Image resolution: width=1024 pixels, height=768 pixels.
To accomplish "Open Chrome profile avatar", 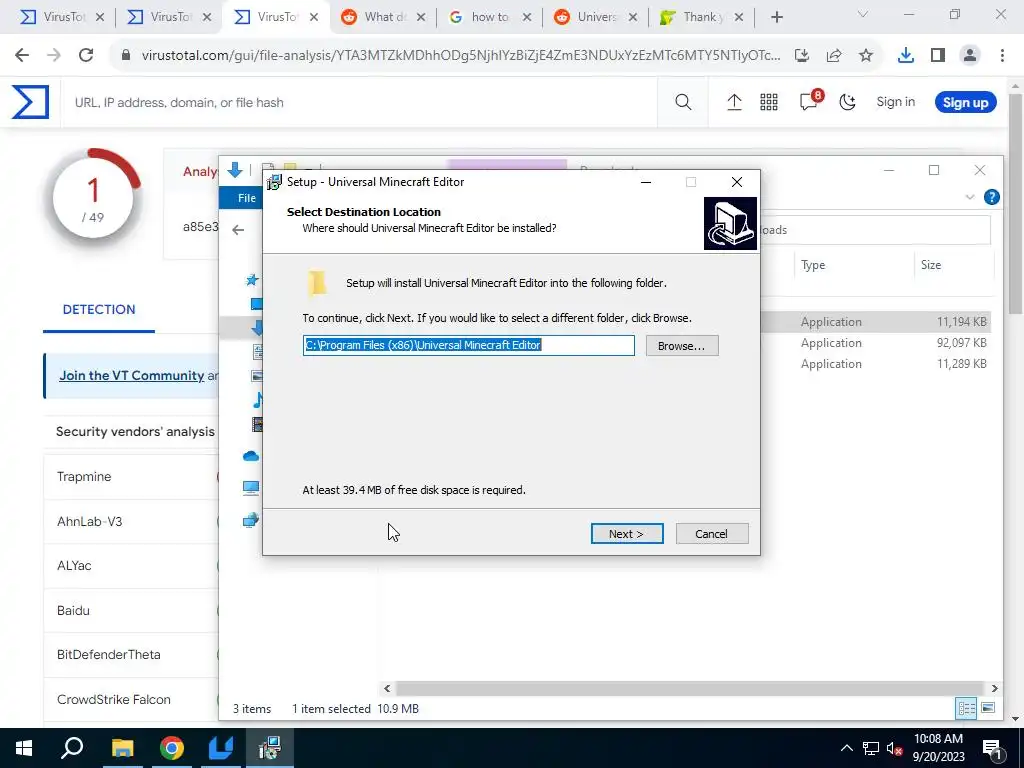I will [x=970, y=56].
